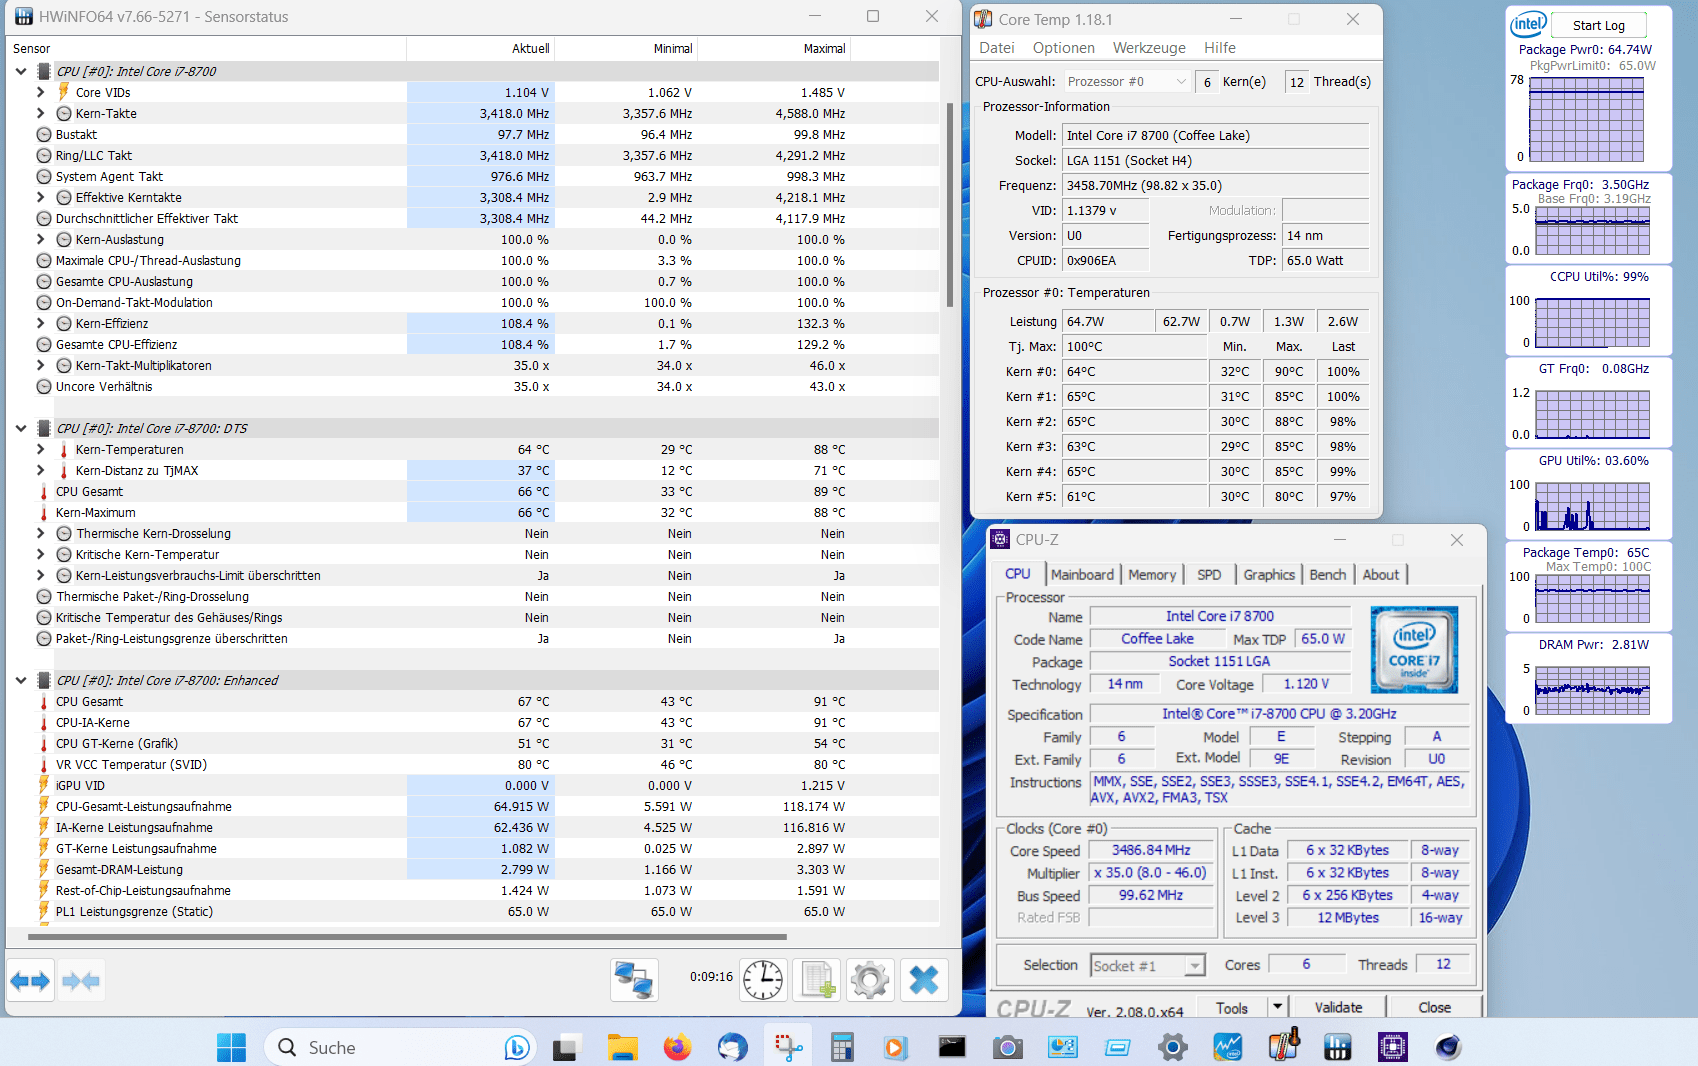Click the Maximal column header in HWiNFO
The height and width of the screenshot is (1066, 1698).
coord(775,48)
